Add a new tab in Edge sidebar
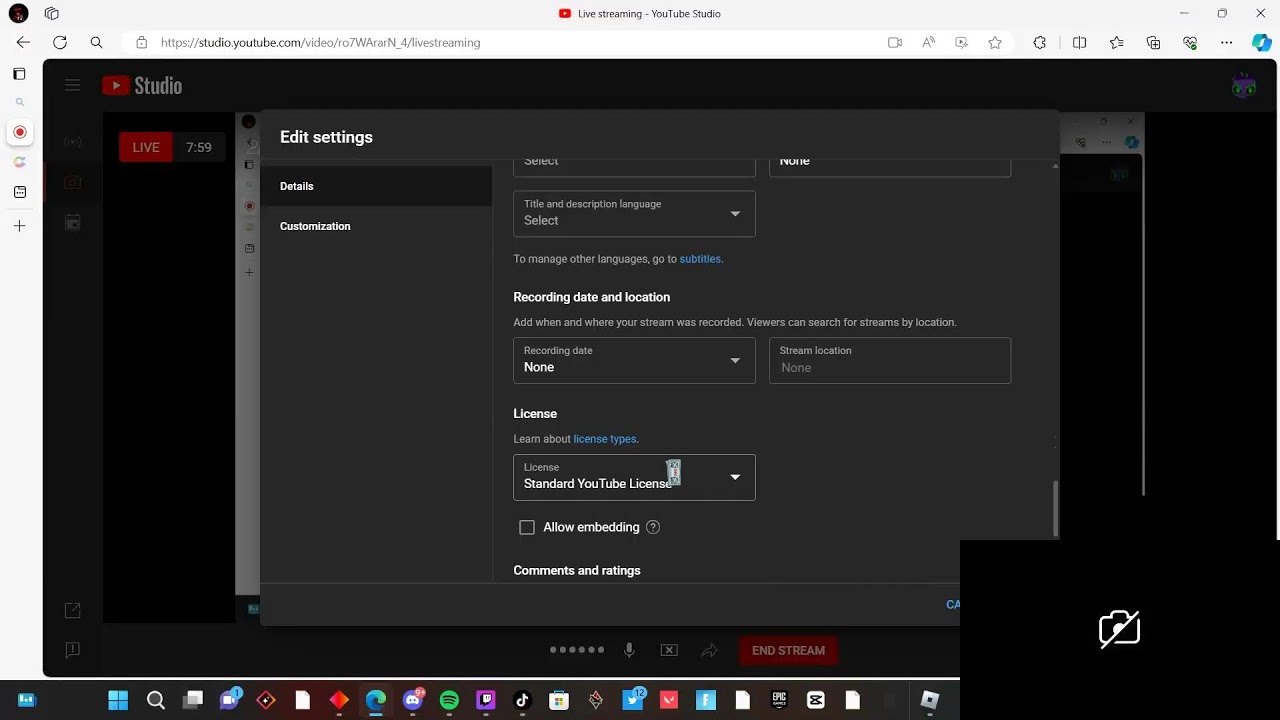Viewport: 1280px width, 720px height. click(19, 226)
